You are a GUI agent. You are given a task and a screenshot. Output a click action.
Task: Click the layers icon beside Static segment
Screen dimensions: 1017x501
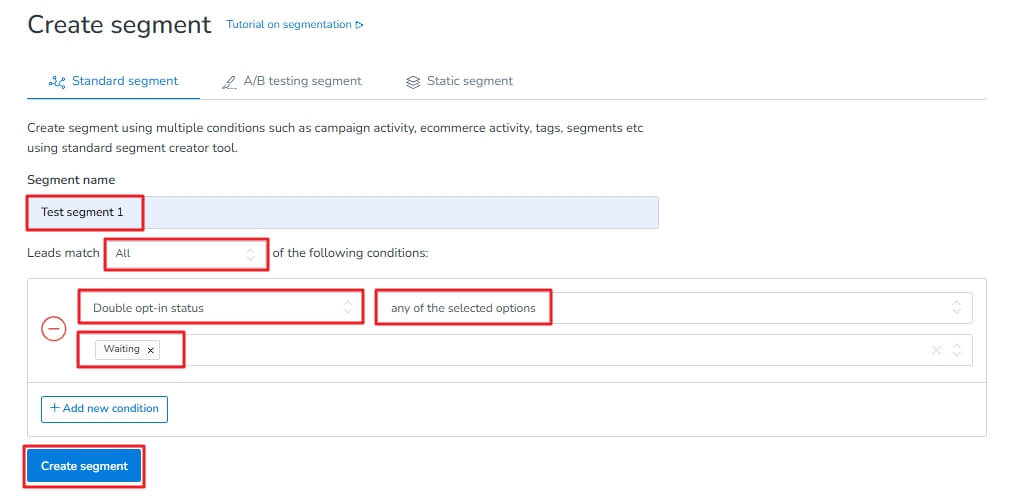tap(413, 82)
